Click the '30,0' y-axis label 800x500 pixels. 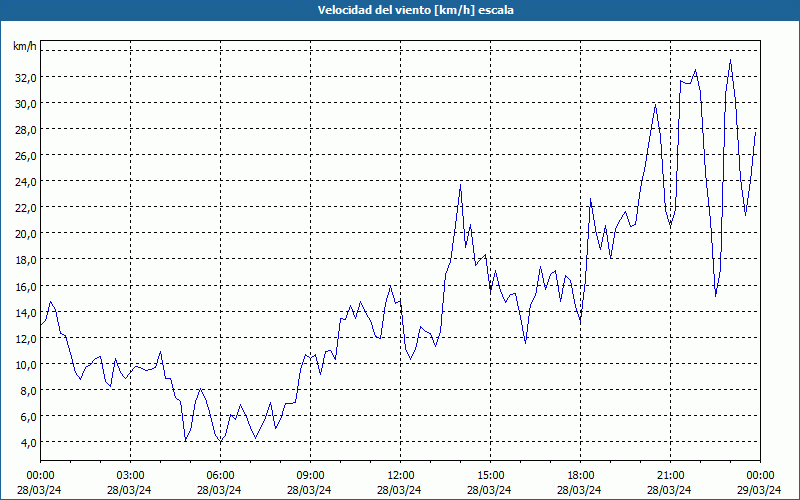[24, 104]
